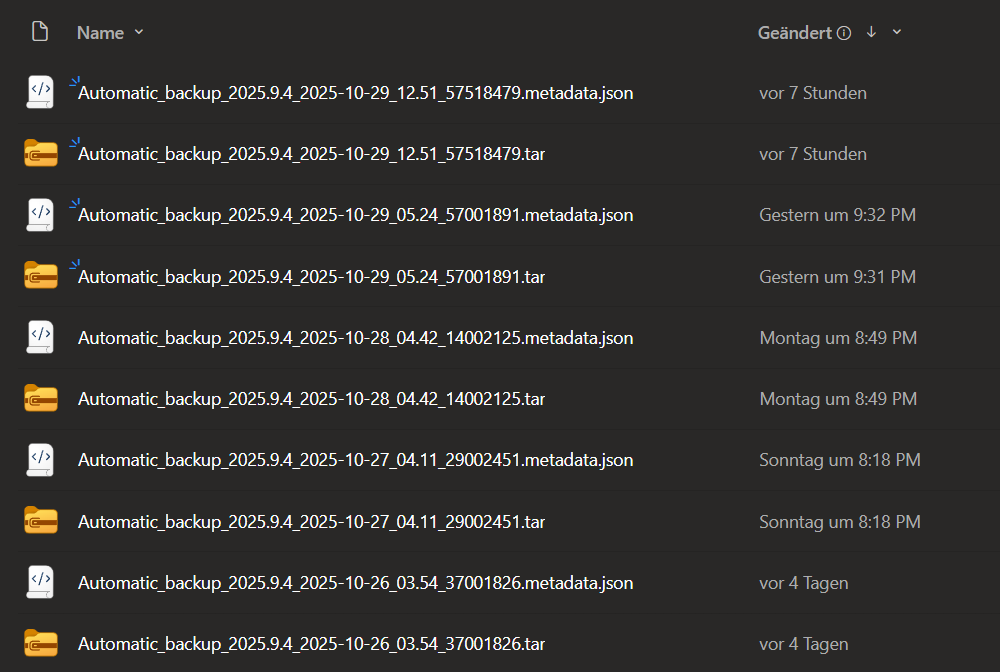Expand the Geändert column options chevron
1000x672 pixels.
coord(897,32)
